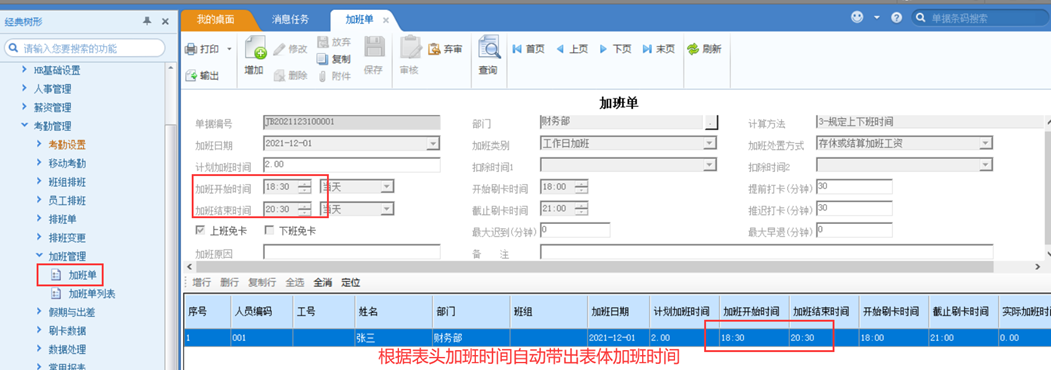Image resolution: width=1051 pixels, height=370 pixels.
Task: Click the 附件 attachment paperclip button
Action: 333,76
